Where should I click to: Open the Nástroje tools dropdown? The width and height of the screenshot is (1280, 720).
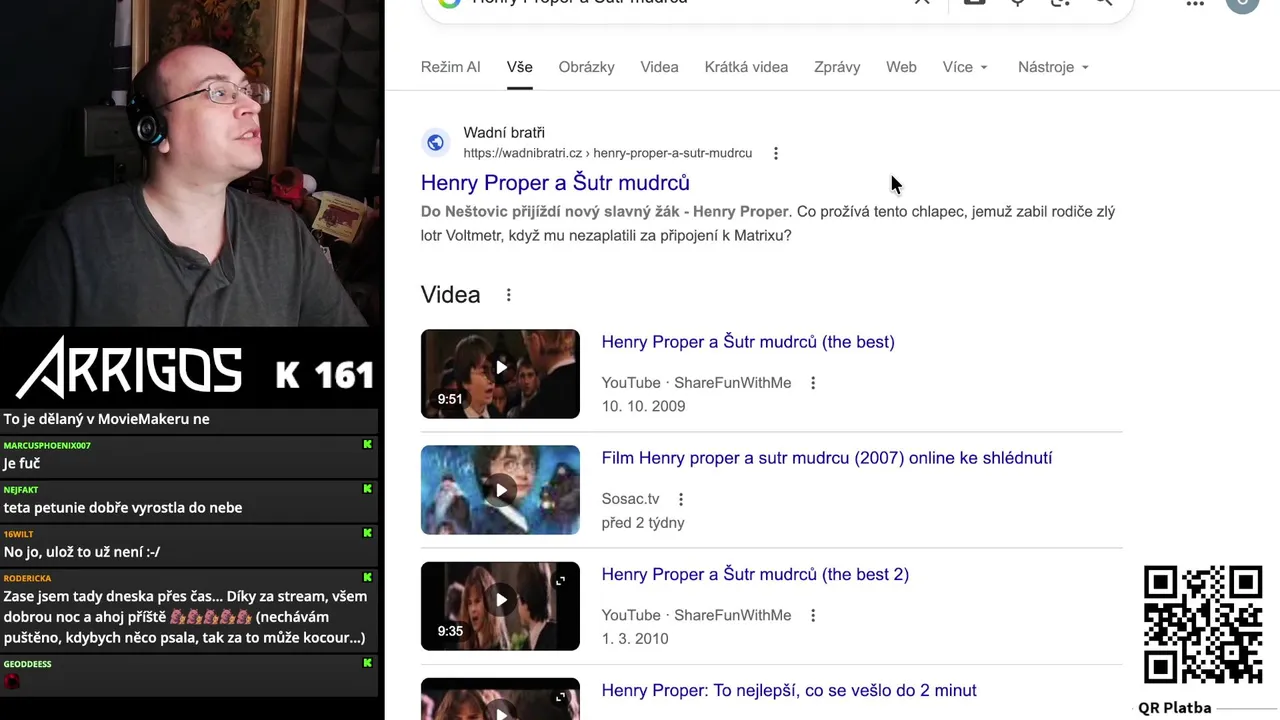point(1053,67)
